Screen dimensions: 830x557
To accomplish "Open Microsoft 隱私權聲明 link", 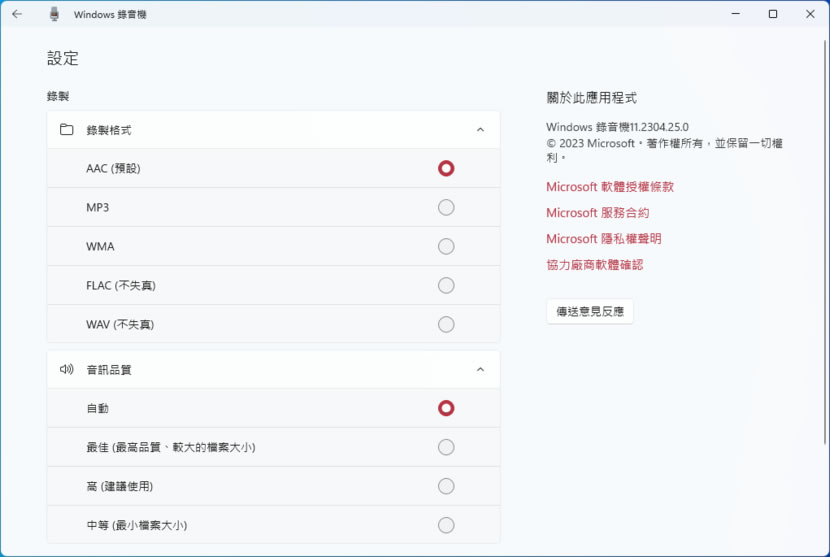I will tap(604, 239).
